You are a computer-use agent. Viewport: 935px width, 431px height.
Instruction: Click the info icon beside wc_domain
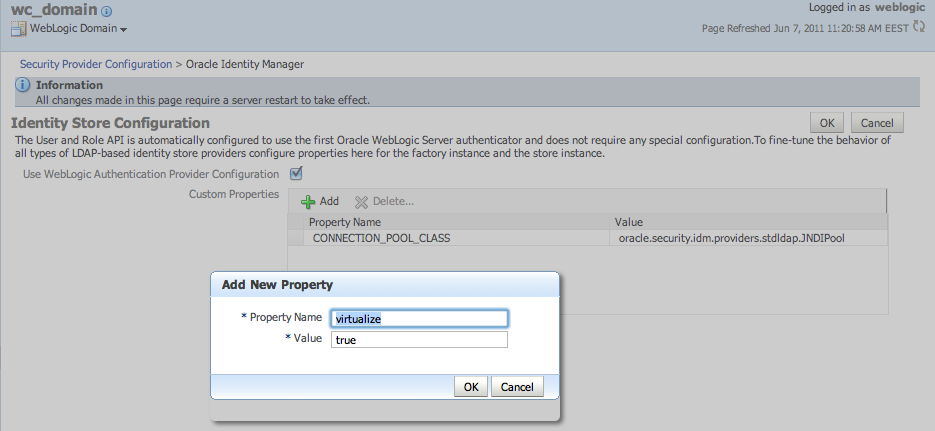point(107,11)
